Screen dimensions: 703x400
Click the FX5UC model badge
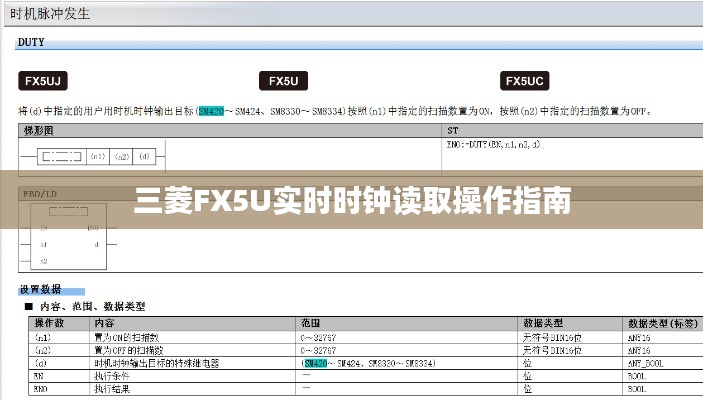click(x=525, y=81)
